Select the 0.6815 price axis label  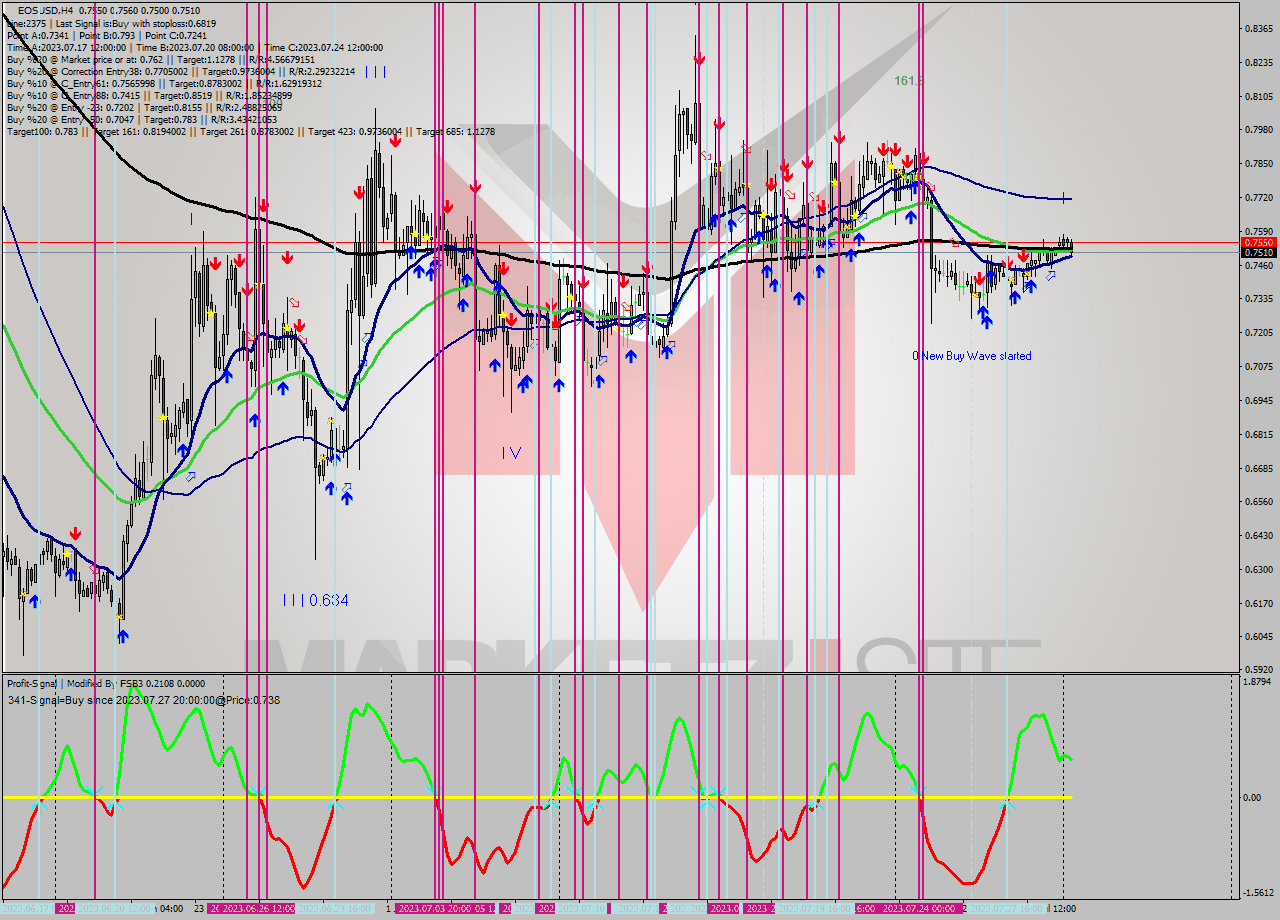tap(1258, 435)
